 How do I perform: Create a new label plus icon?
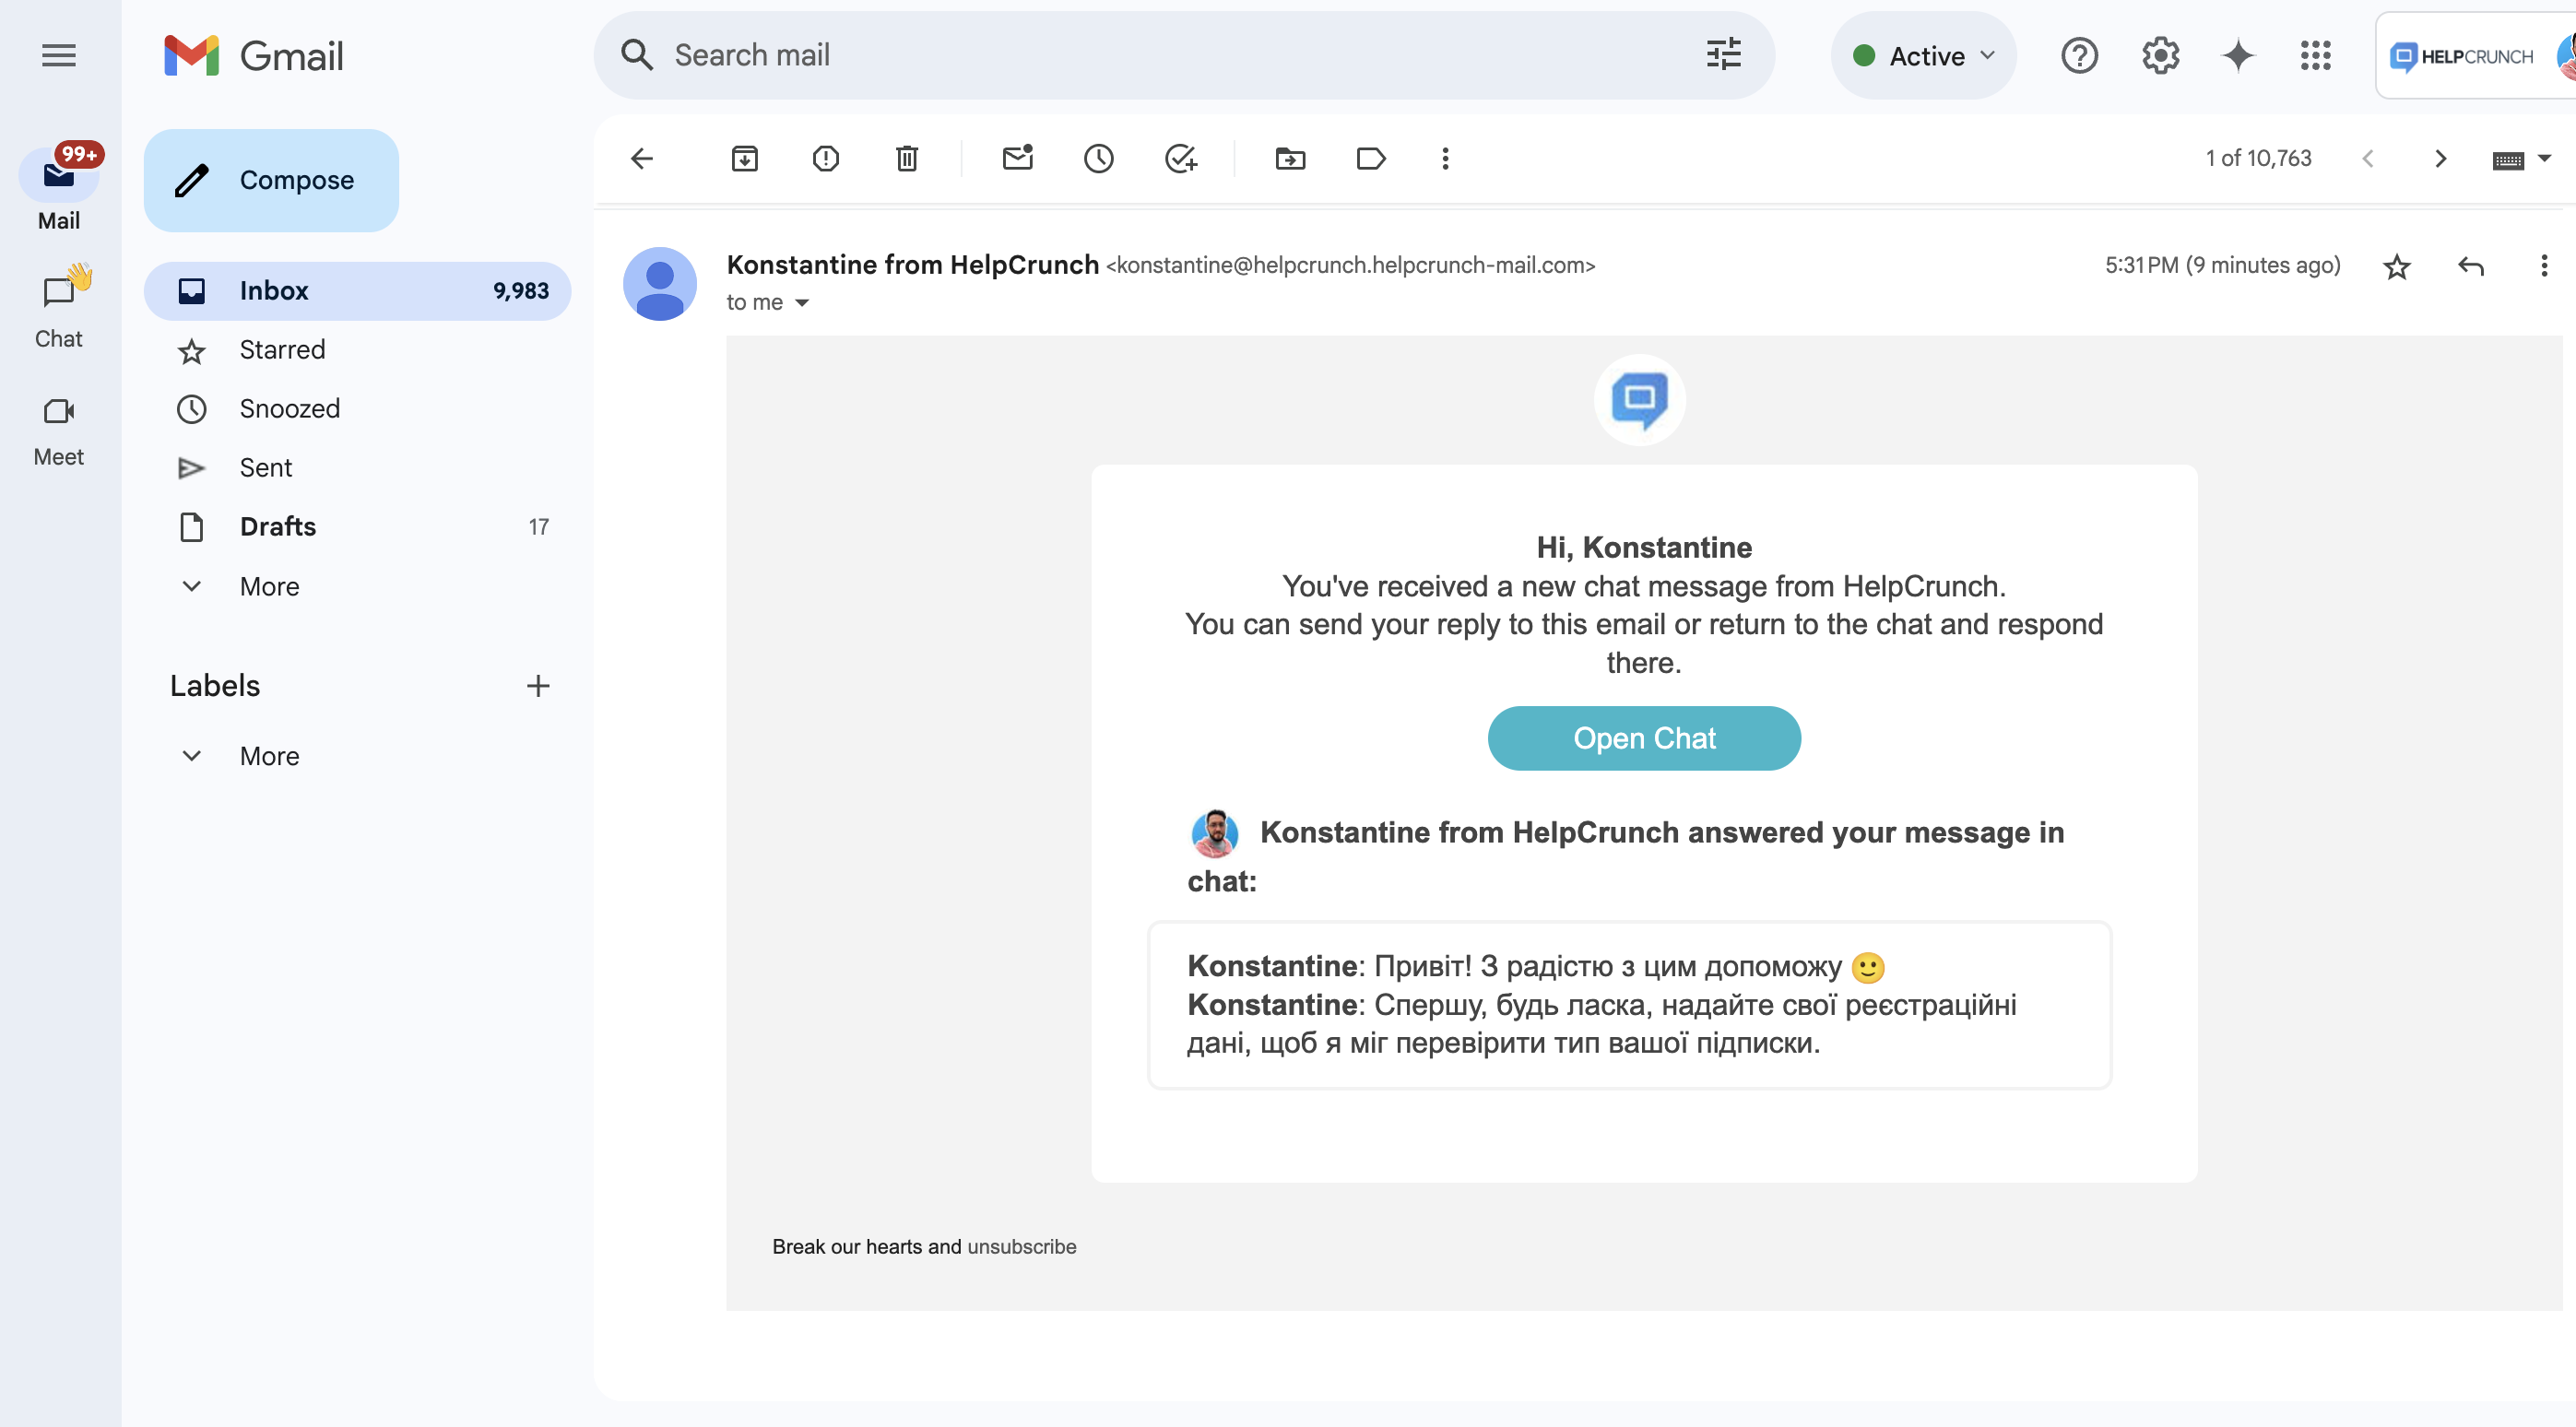point(538,685)
